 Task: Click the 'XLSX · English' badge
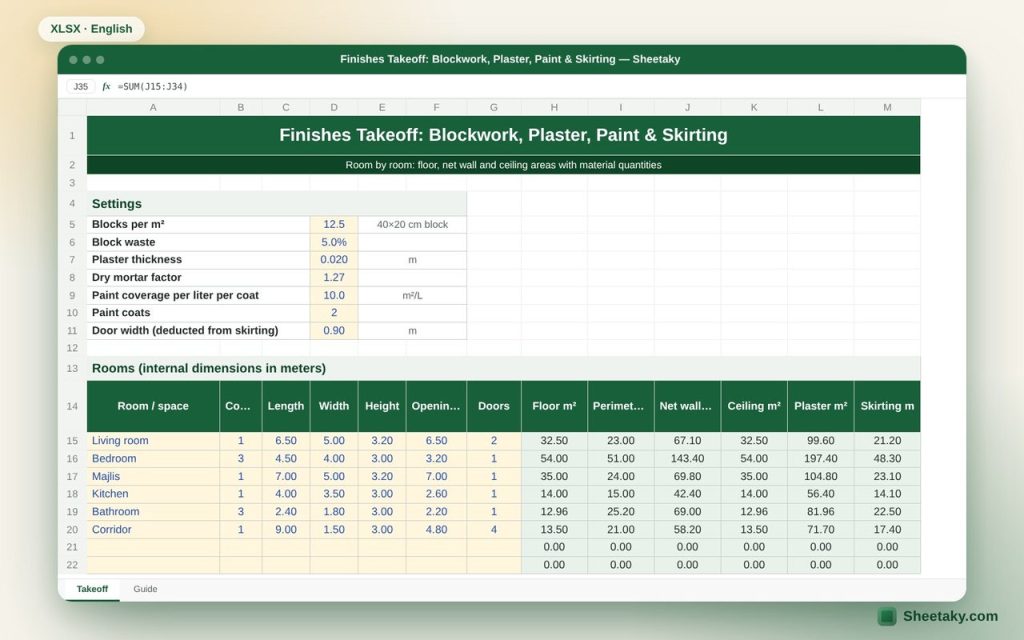(91, 29)
